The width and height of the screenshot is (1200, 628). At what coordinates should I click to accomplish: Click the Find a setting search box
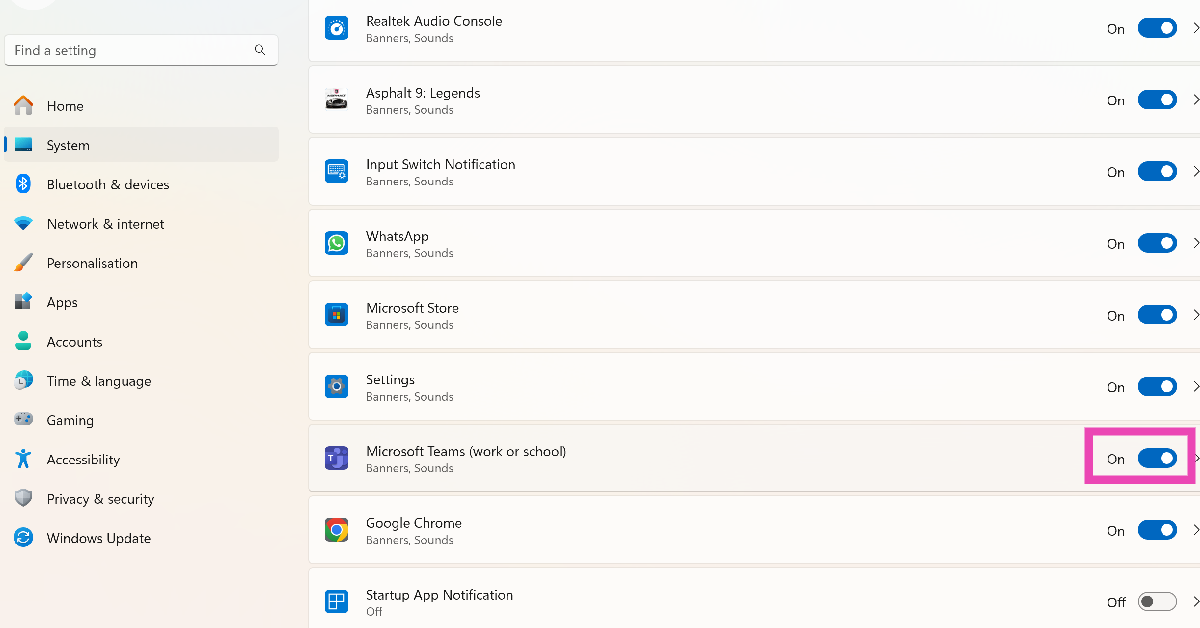point(130,50)
